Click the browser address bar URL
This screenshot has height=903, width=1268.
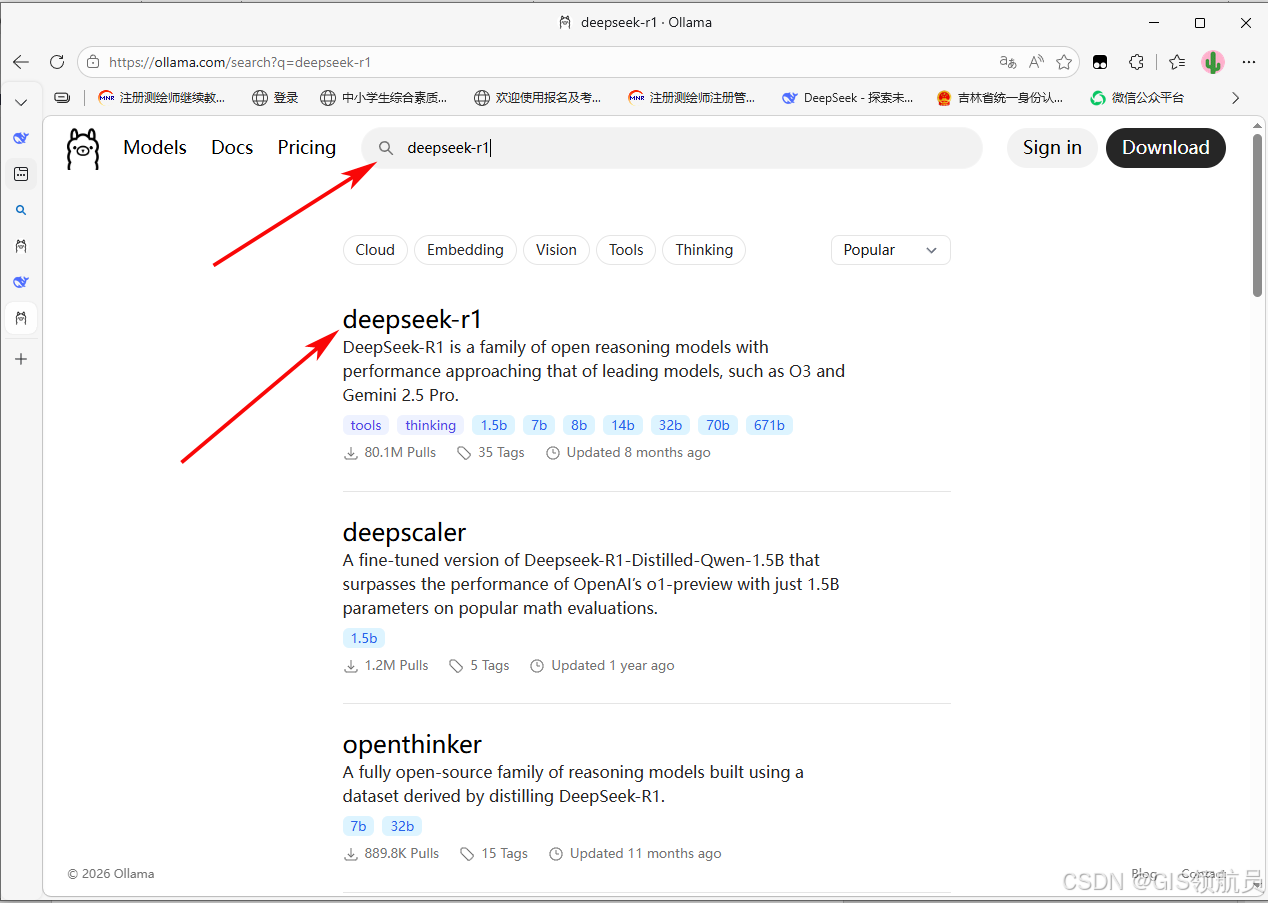[240, 62]
